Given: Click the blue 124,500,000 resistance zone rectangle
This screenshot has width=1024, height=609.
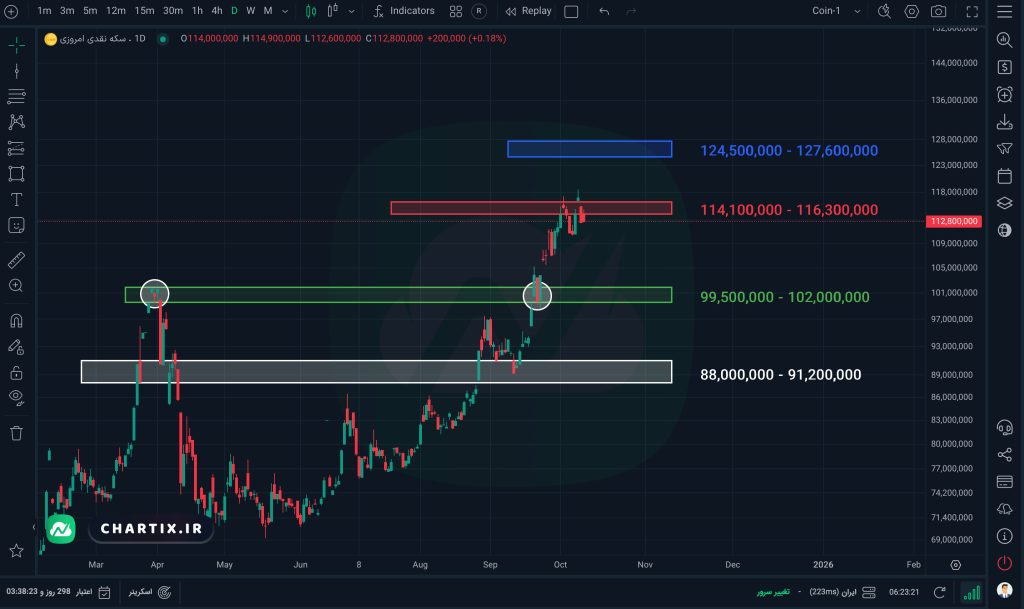Looking at the screenshot, I should (589, 149).
